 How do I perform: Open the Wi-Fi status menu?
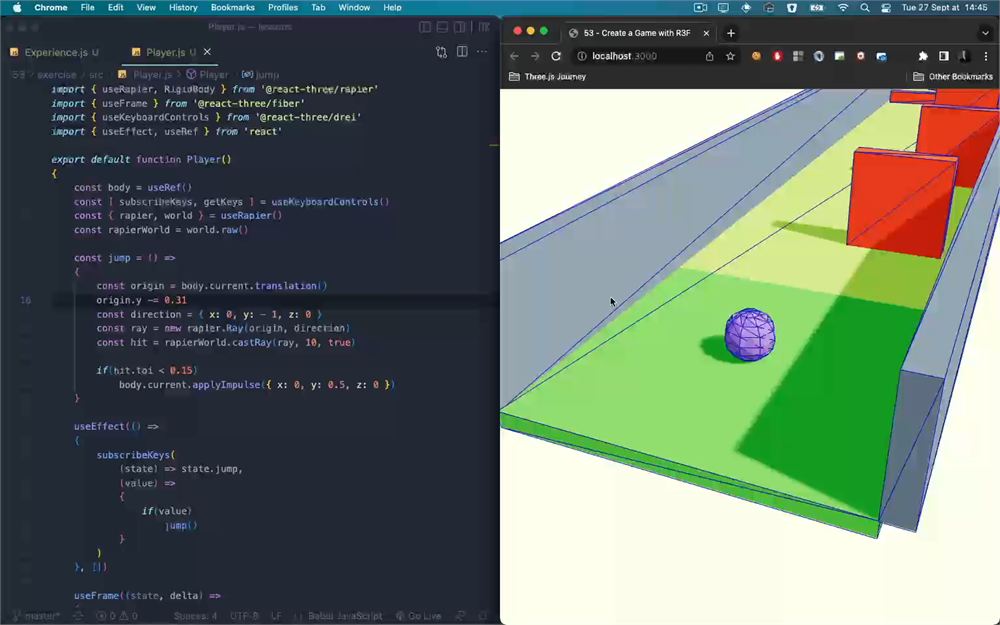click(842, 8)
